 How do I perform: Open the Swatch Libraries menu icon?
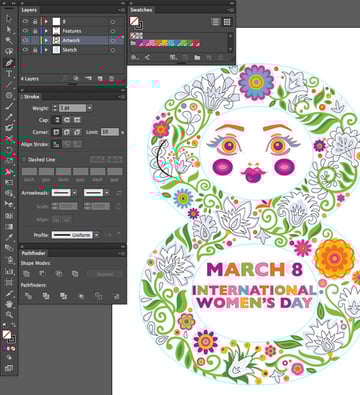pyautogui.click(x=135, y=57)
